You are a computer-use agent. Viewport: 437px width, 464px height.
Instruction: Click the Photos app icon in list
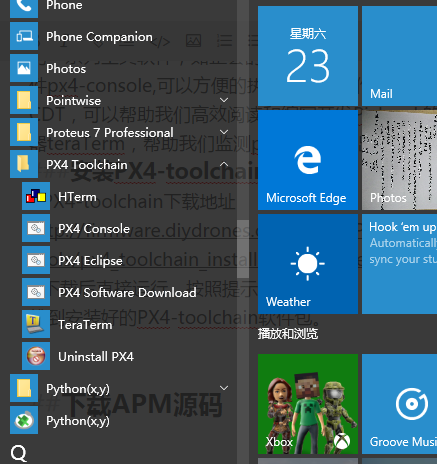(24, 68)
